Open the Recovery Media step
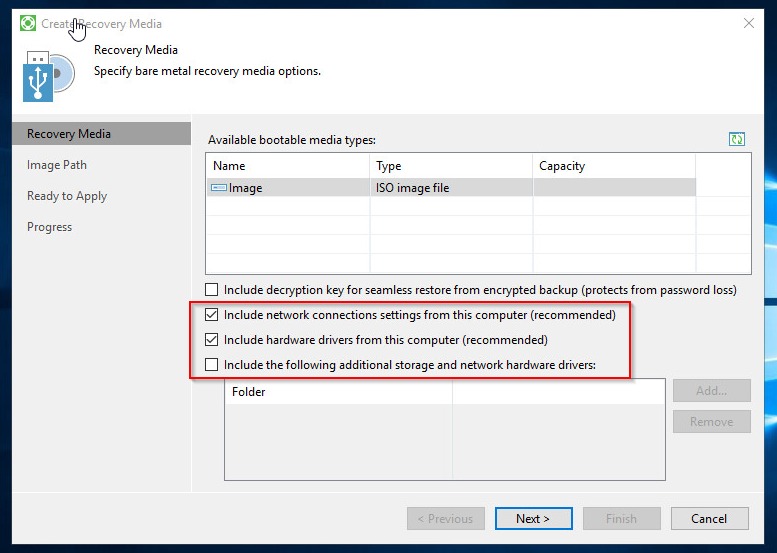This screenshot has width=777, height=553. tap(69, 134)
